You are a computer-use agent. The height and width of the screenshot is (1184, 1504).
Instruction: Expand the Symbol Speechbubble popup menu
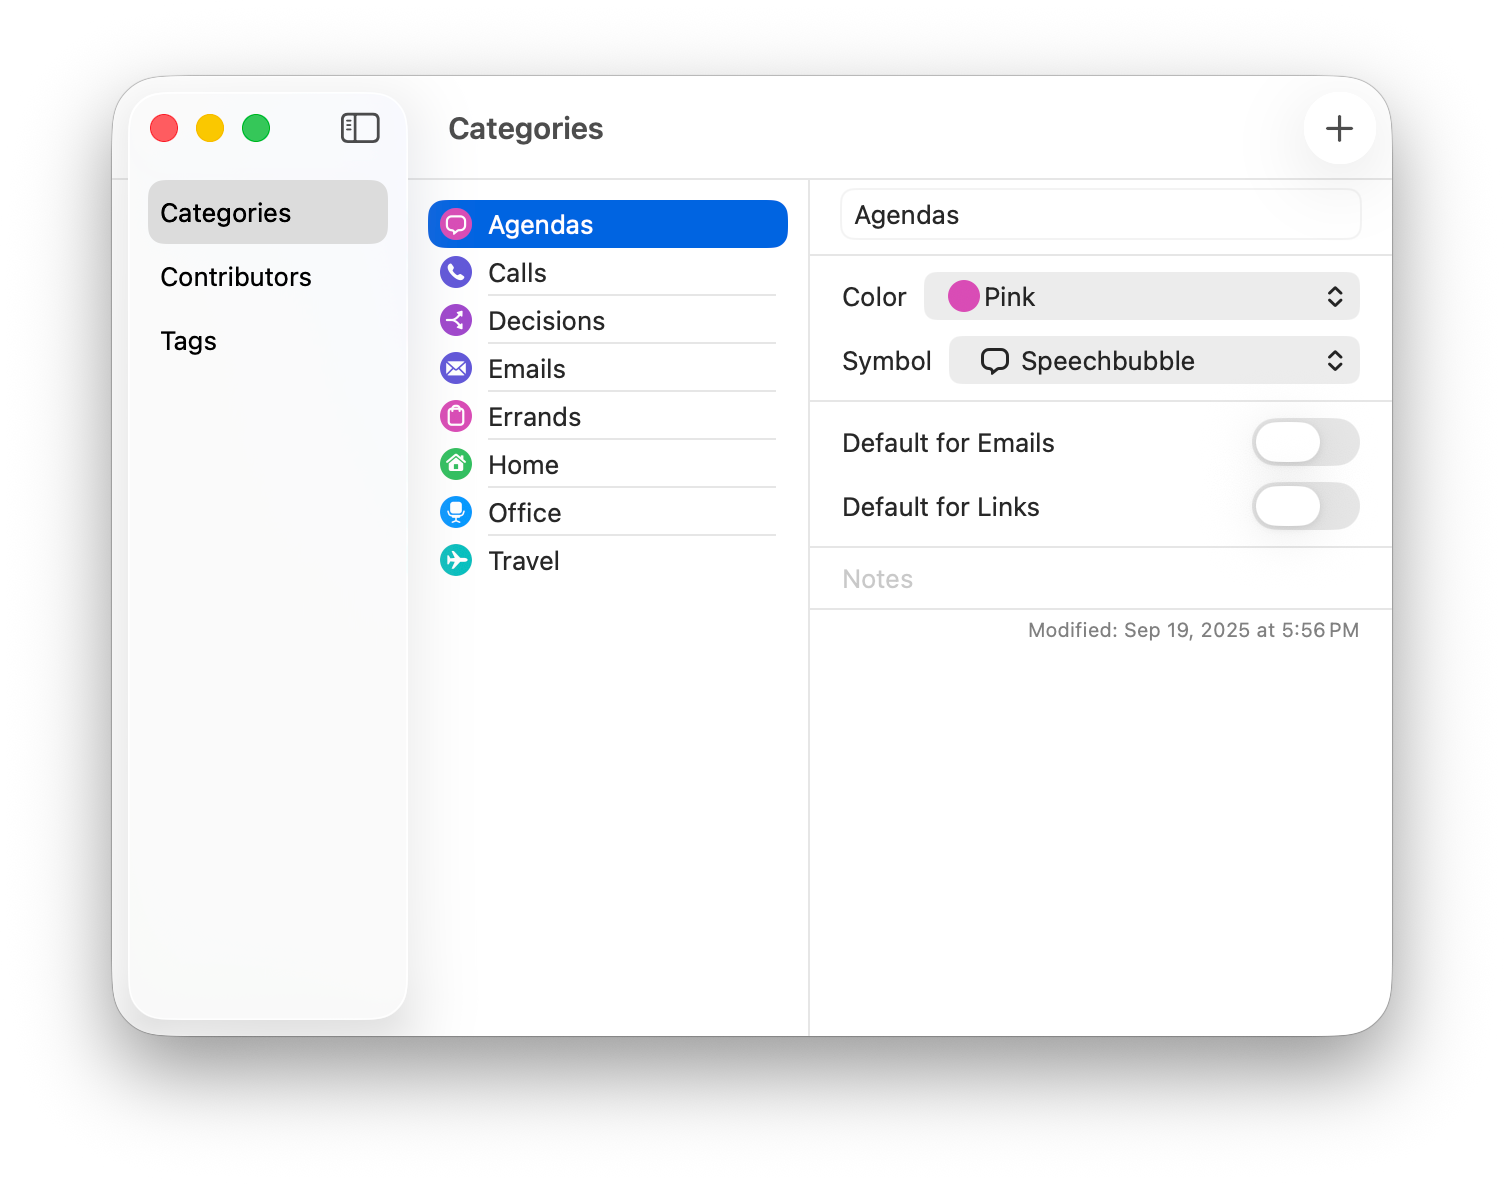click(1153, 360)
